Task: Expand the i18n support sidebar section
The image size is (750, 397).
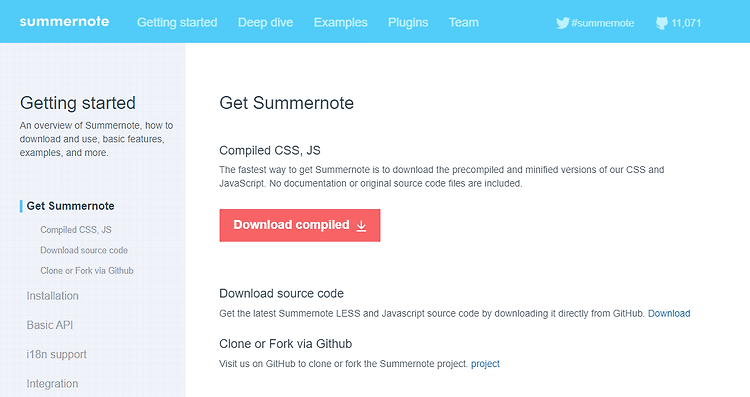Action: 56,354
